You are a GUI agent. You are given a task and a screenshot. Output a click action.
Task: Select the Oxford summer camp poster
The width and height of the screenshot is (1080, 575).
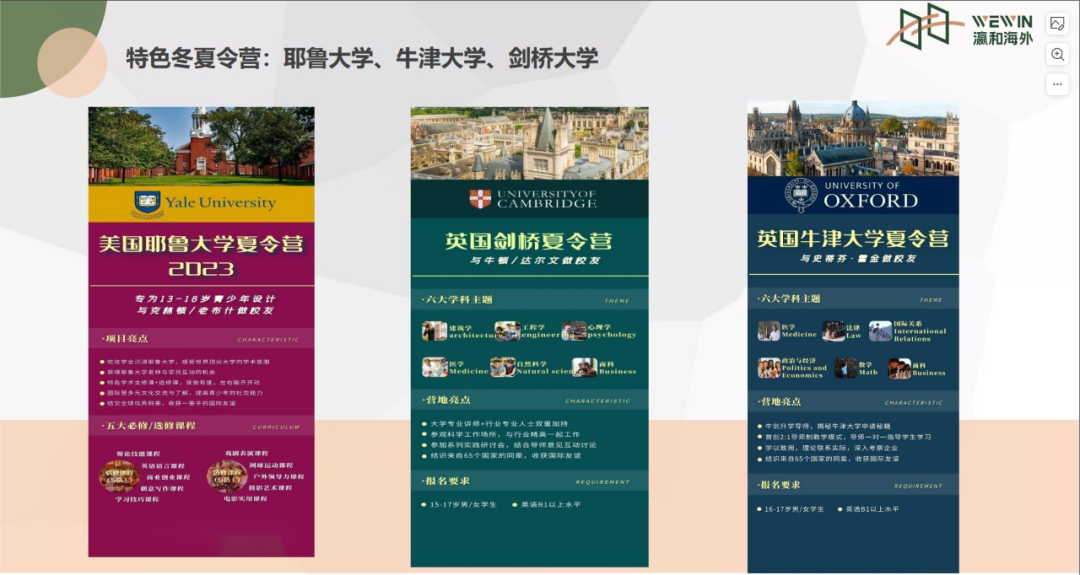point(853,337)
